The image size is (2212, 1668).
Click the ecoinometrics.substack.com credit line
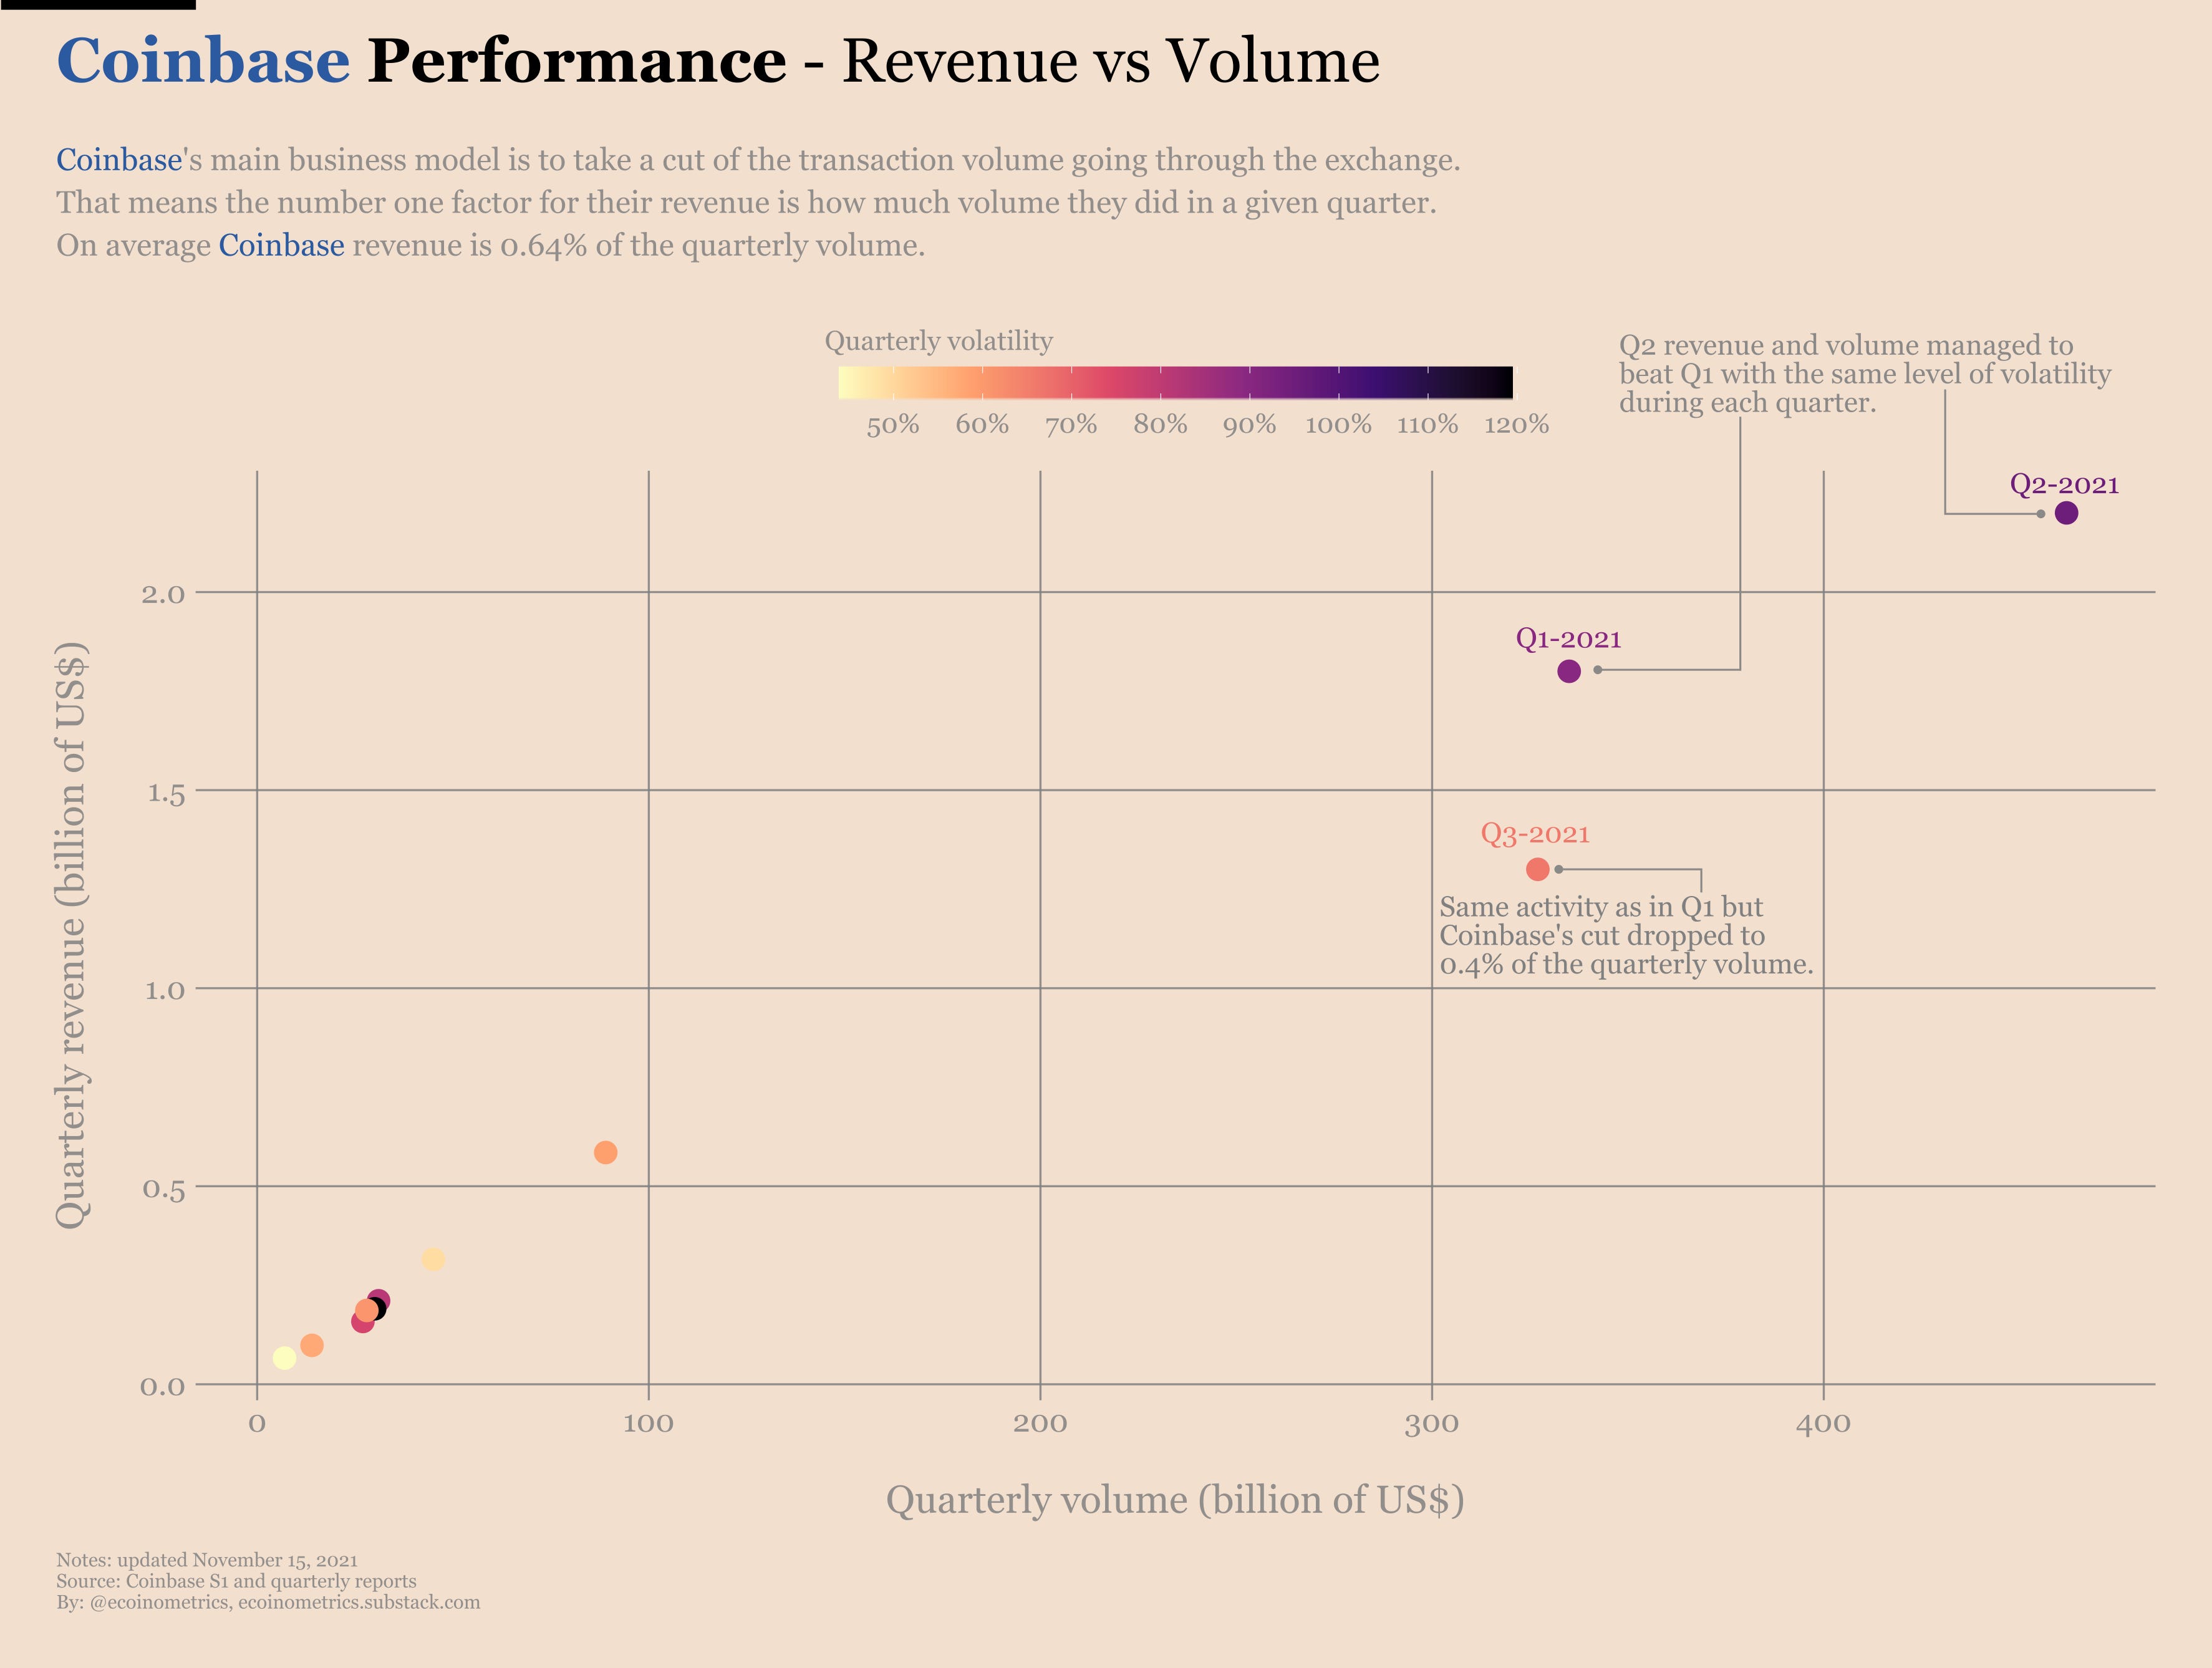tap(268, 1602)
